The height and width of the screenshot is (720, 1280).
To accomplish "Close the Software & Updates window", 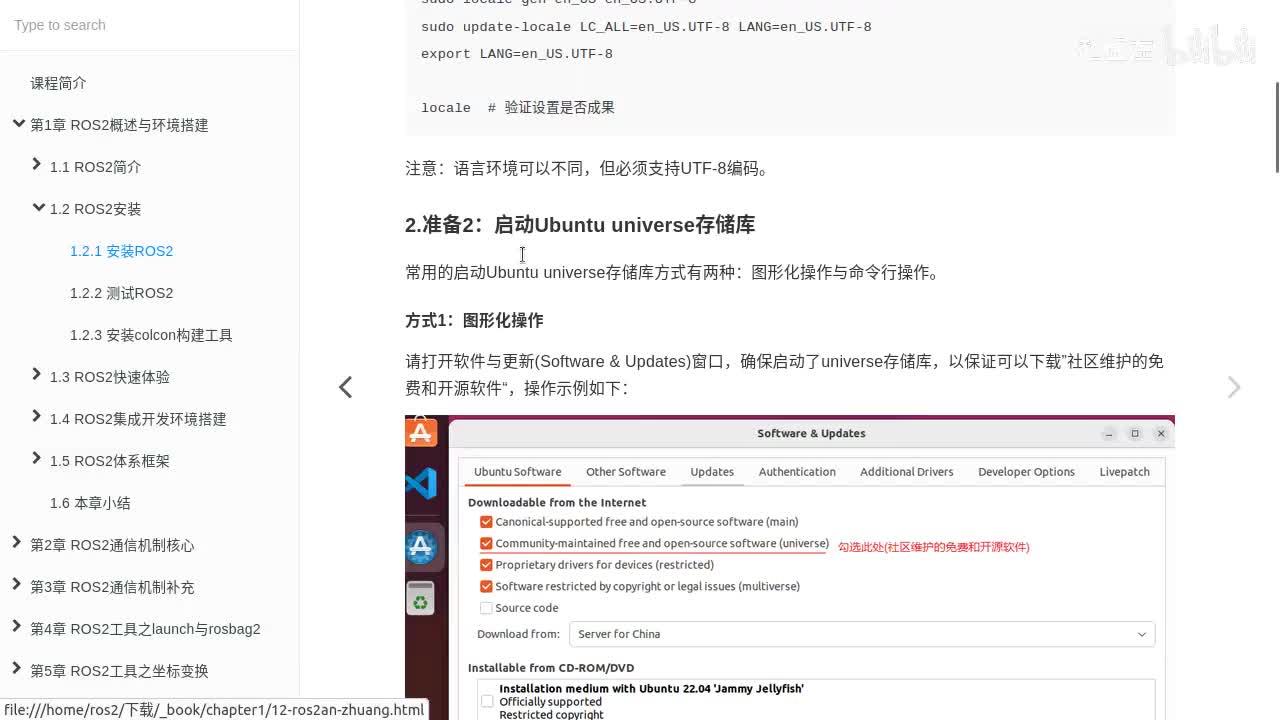I will (1161, 433).
